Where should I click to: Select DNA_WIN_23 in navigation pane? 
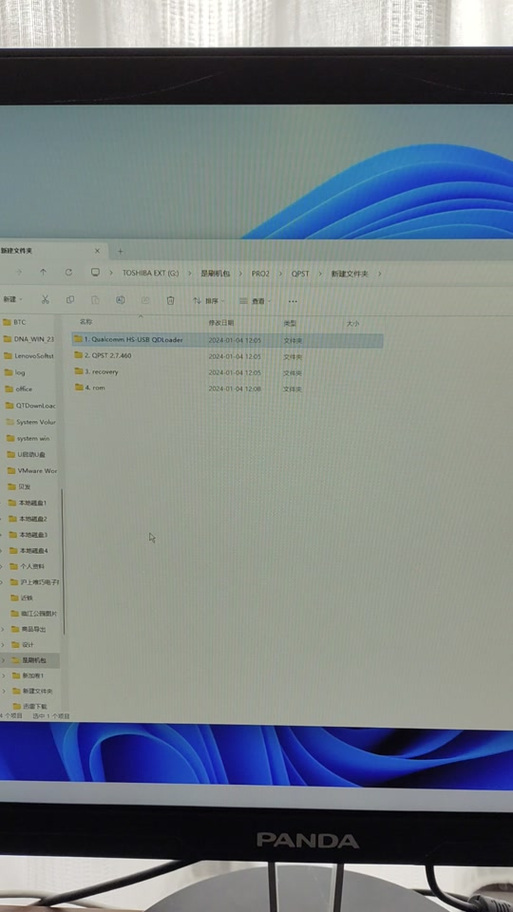pos(29,339)
